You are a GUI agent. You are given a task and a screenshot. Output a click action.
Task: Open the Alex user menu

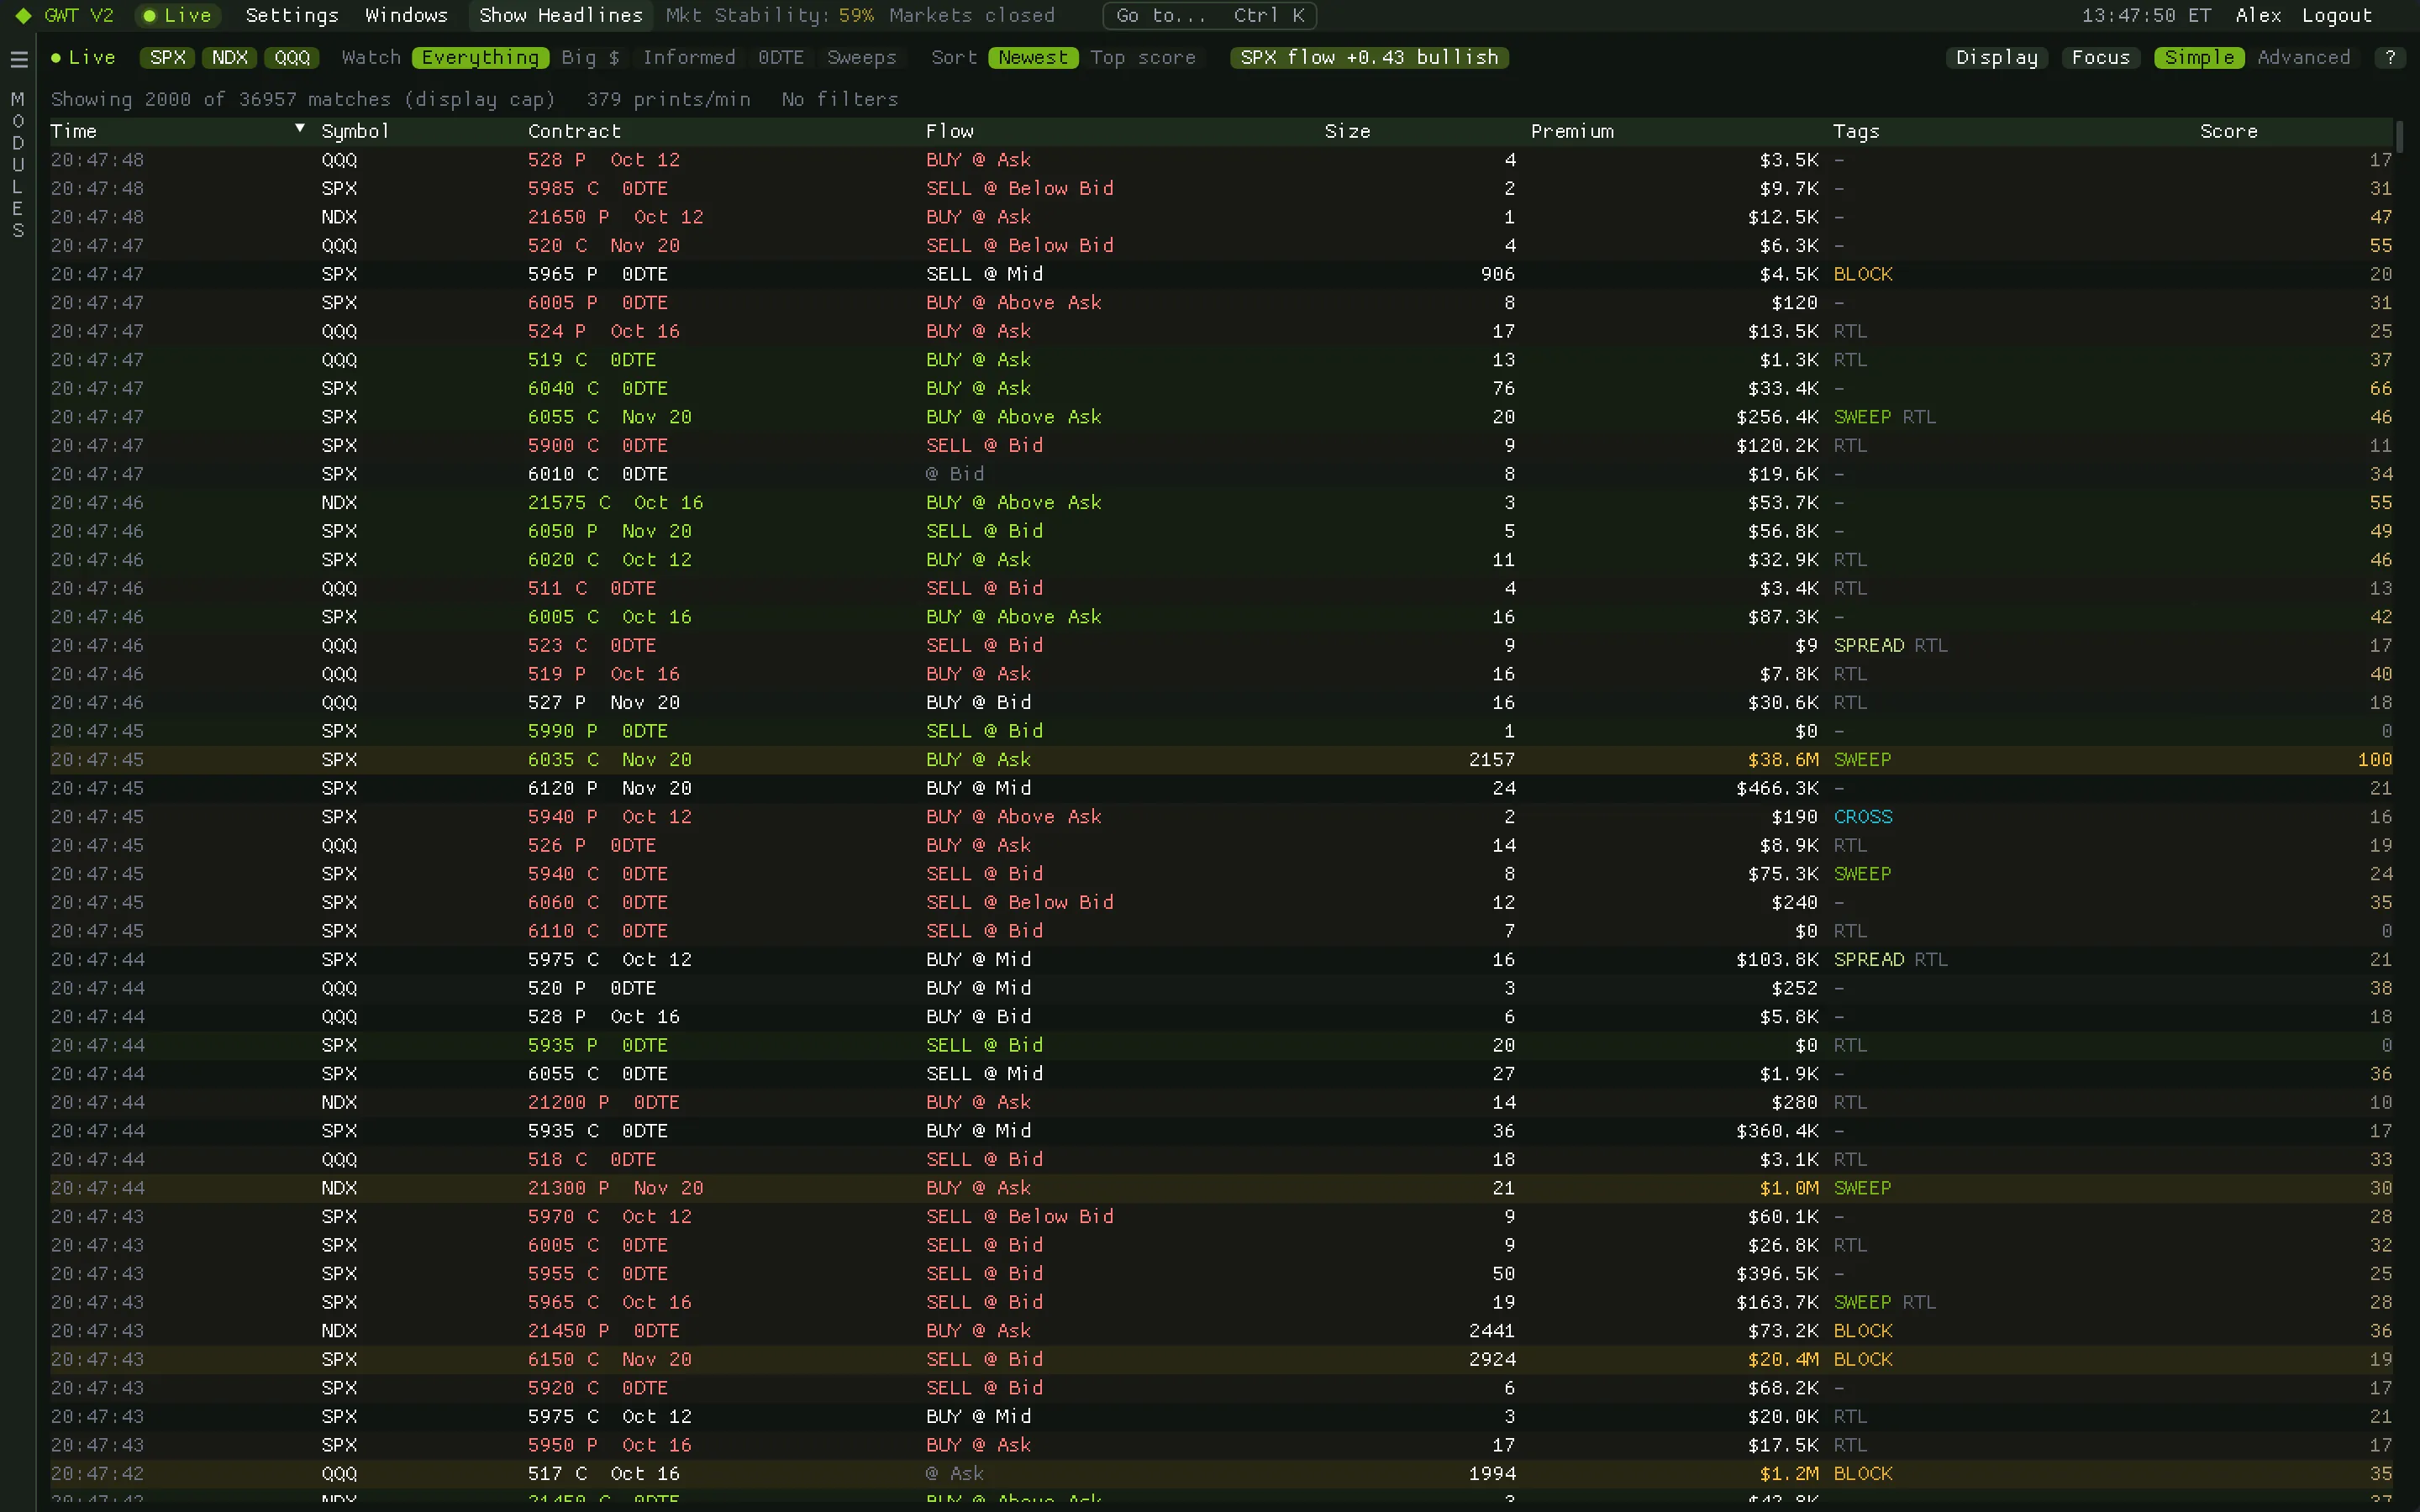point(2258,15)
